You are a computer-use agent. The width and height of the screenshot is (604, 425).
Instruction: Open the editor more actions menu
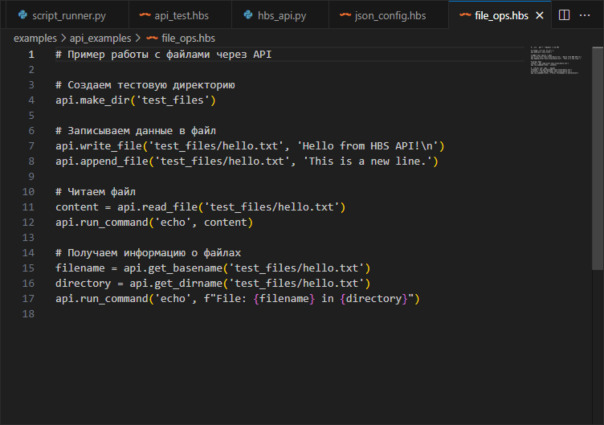[587, 16]
